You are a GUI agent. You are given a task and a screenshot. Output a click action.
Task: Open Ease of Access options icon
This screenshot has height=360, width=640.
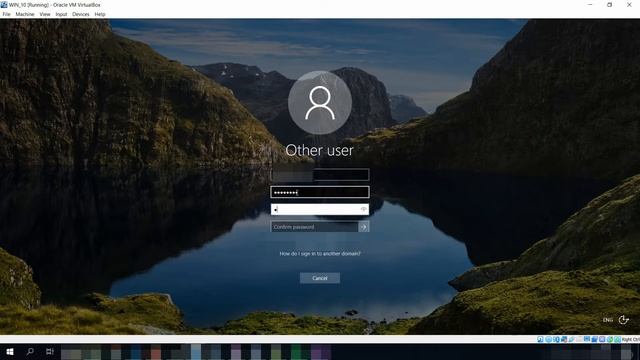pos(623,320)
